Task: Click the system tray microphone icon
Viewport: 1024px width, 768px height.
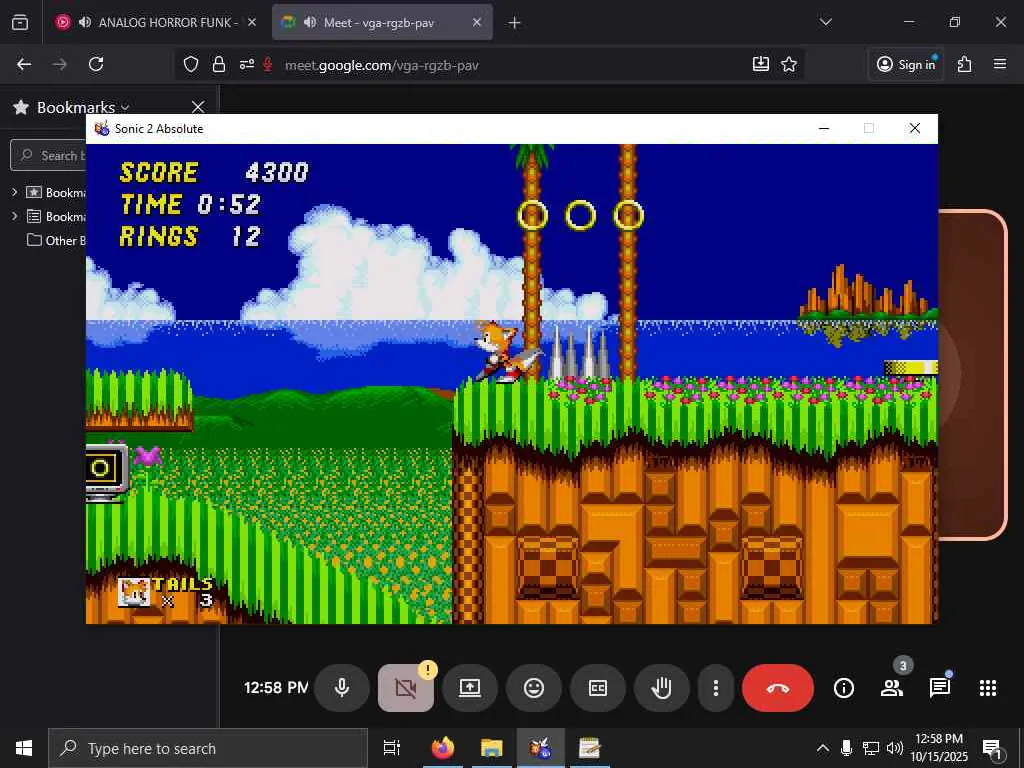Action: point(846,748)
